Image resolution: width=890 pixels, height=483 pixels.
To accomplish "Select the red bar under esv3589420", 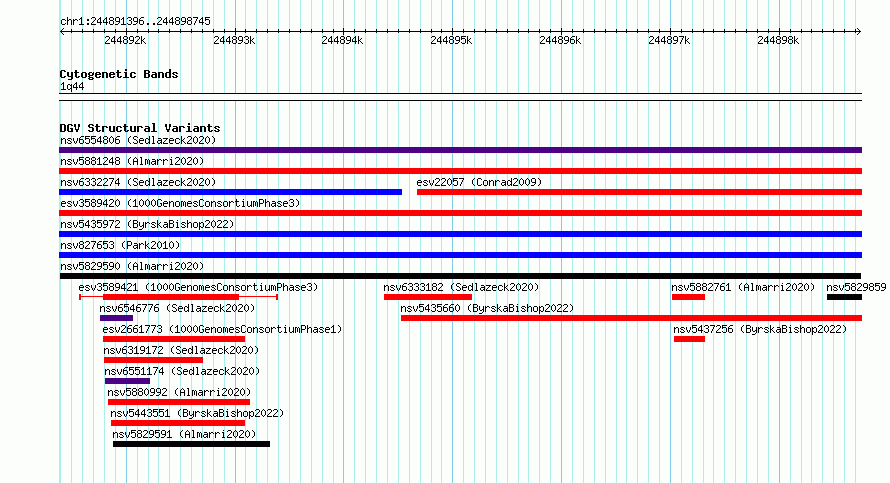I will coord(460,213).
